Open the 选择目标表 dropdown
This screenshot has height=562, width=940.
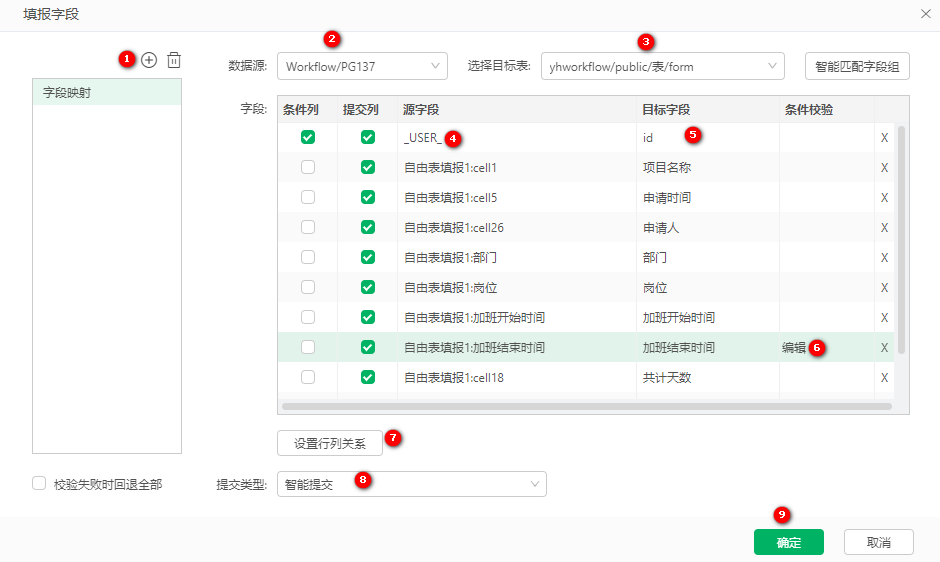pos(662,66)
